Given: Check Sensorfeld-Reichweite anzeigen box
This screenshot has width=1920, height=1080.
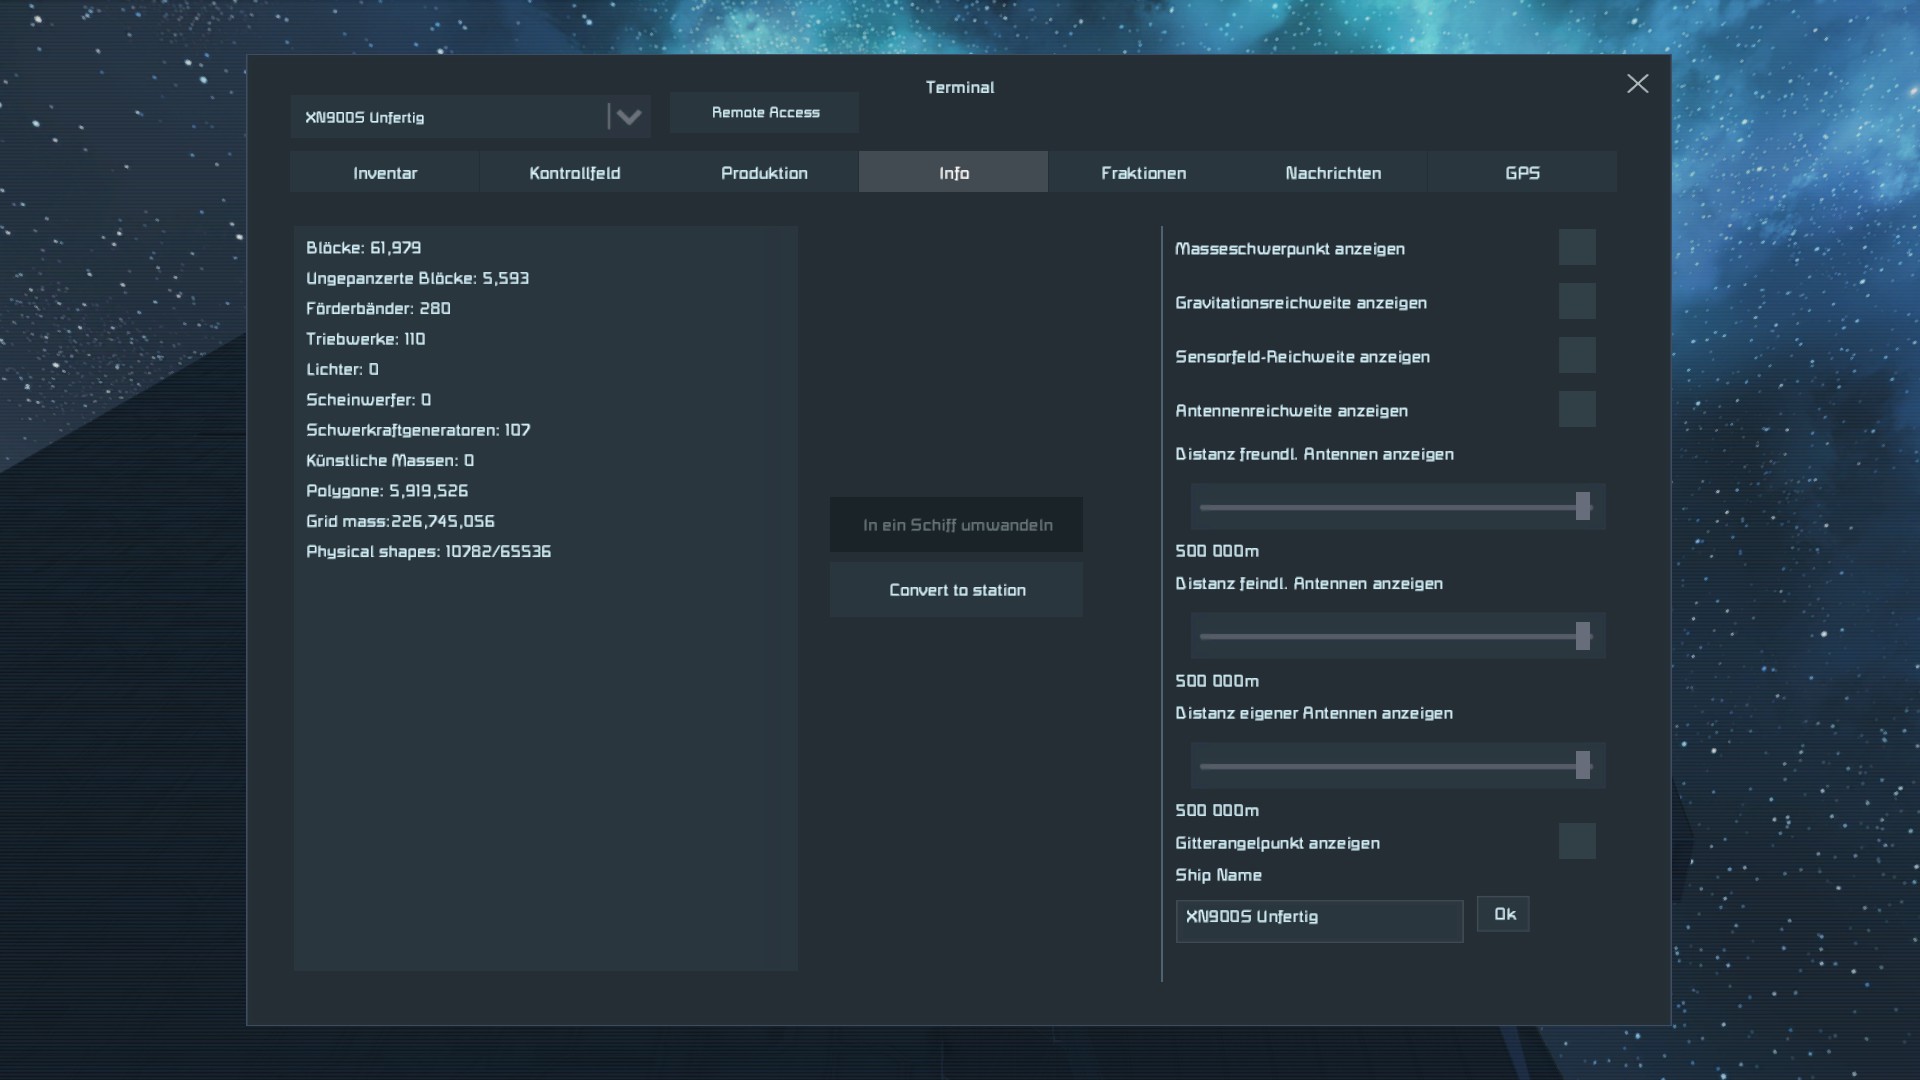Looking at the screenshot, I should 1577,356.
